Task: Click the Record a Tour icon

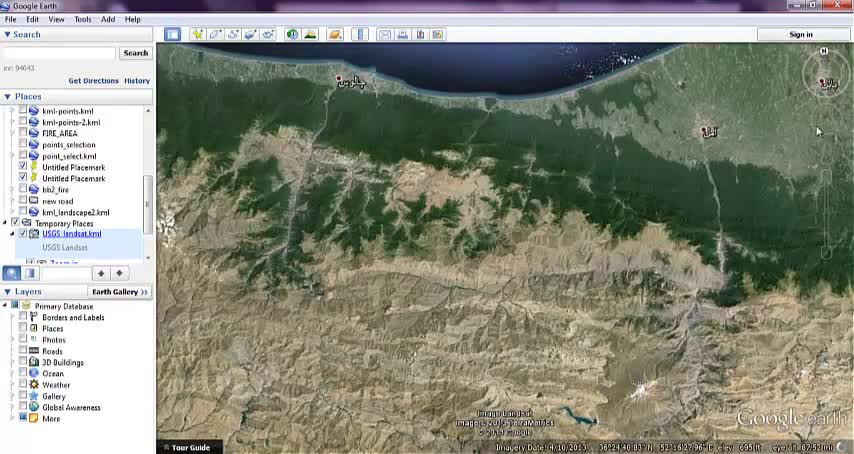Action: 268,34
